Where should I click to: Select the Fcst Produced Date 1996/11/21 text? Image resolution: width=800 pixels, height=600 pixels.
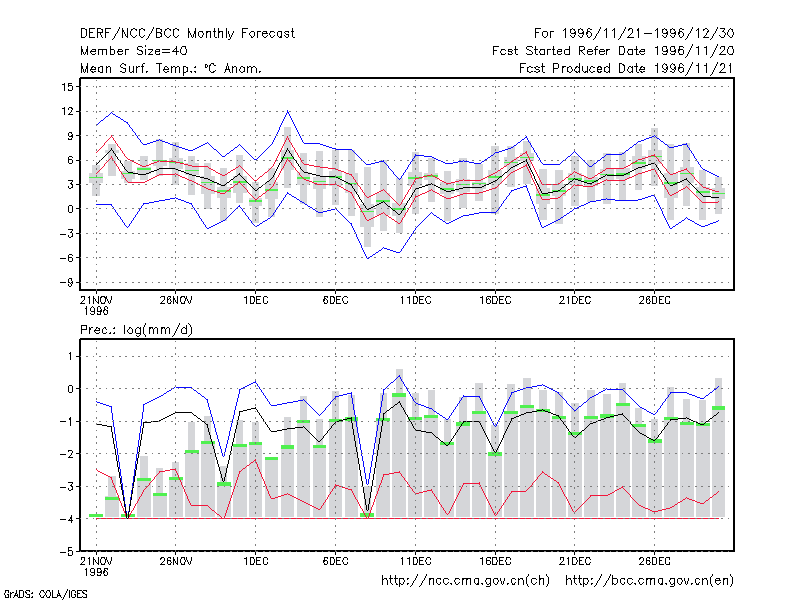[x=627, y=68]
